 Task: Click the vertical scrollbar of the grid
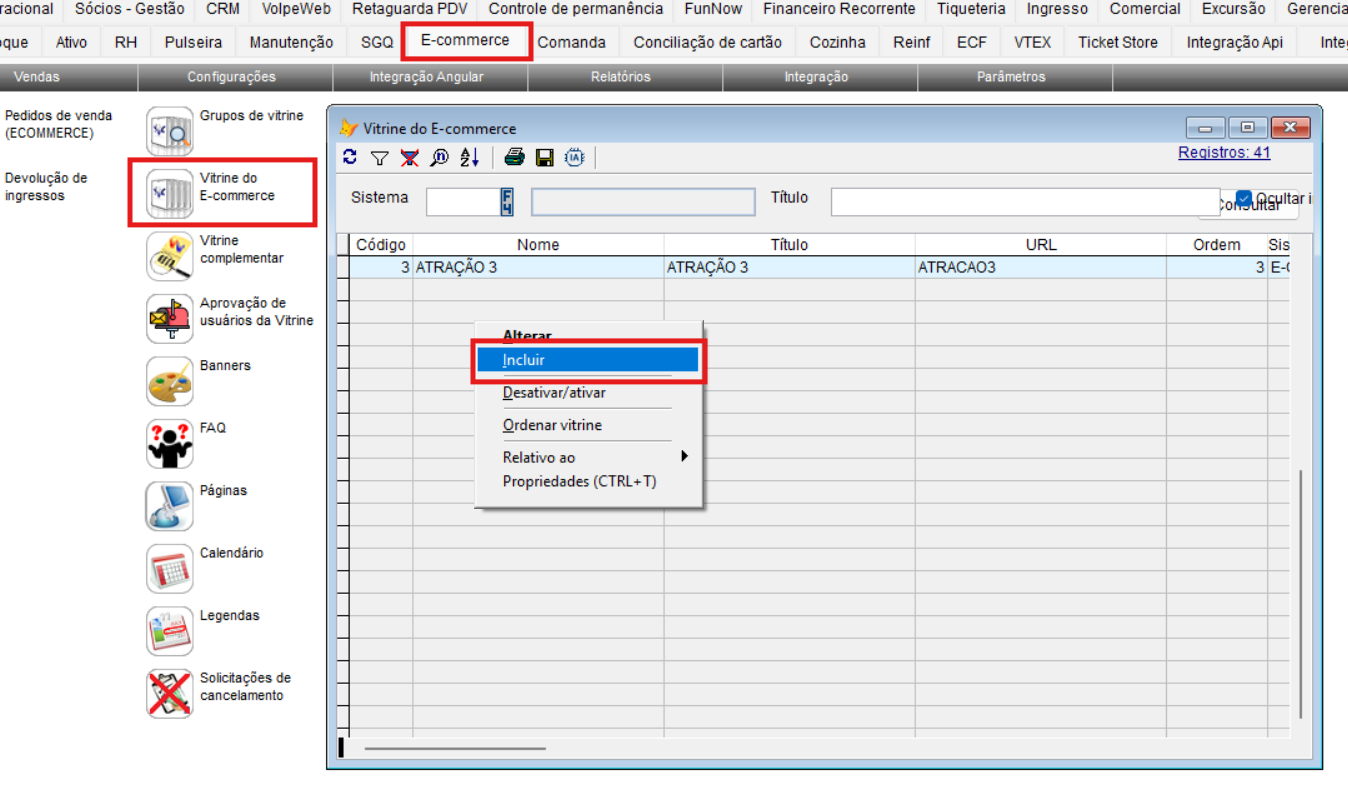coord(1300,594)
